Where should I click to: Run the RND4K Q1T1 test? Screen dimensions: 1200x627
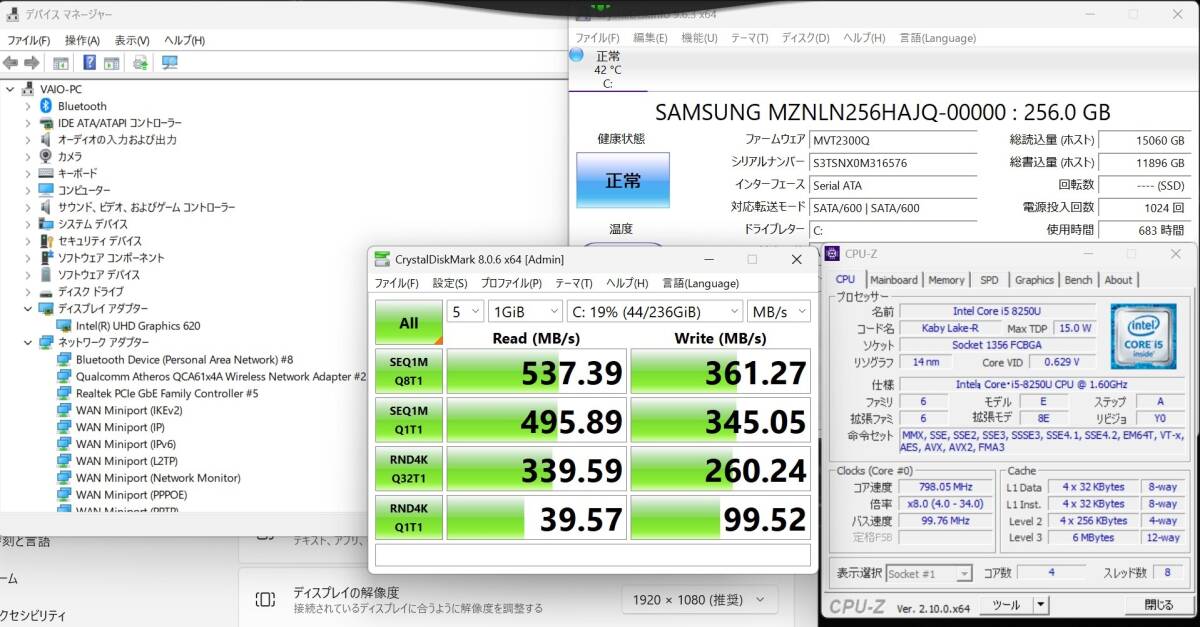408,518
